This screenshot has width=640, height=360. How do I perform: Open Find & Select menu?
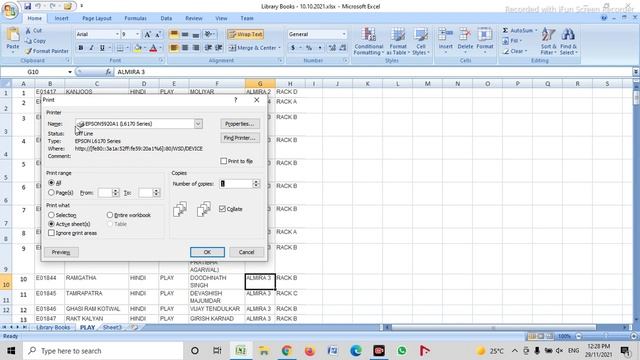(568, 41)
